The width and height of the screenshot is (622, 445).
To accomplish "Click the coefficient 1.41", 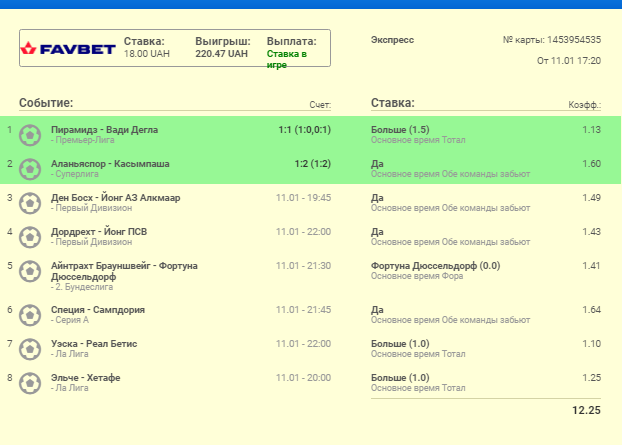I will tap(591, 266).
